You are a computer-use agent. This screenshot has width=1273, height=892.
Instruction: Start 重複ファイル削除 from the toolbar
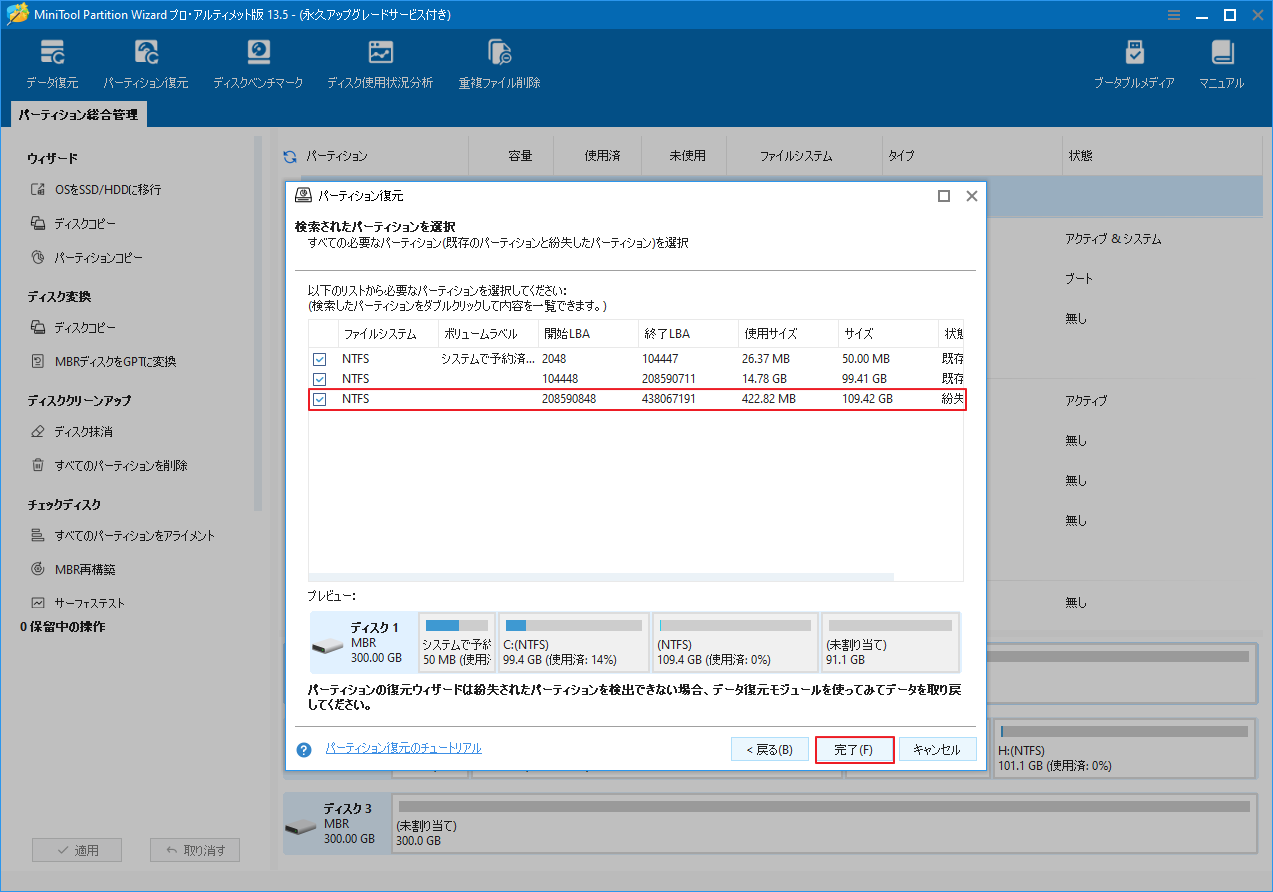point(497,62)
